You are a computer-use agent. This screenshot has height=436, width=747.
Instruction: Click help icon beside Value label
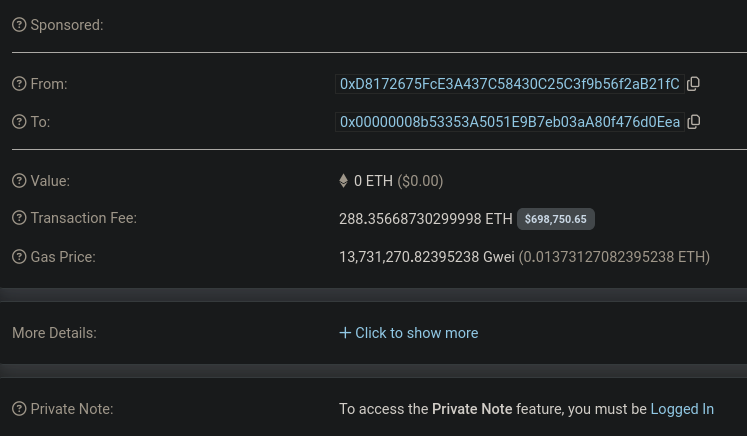point(19,181)
